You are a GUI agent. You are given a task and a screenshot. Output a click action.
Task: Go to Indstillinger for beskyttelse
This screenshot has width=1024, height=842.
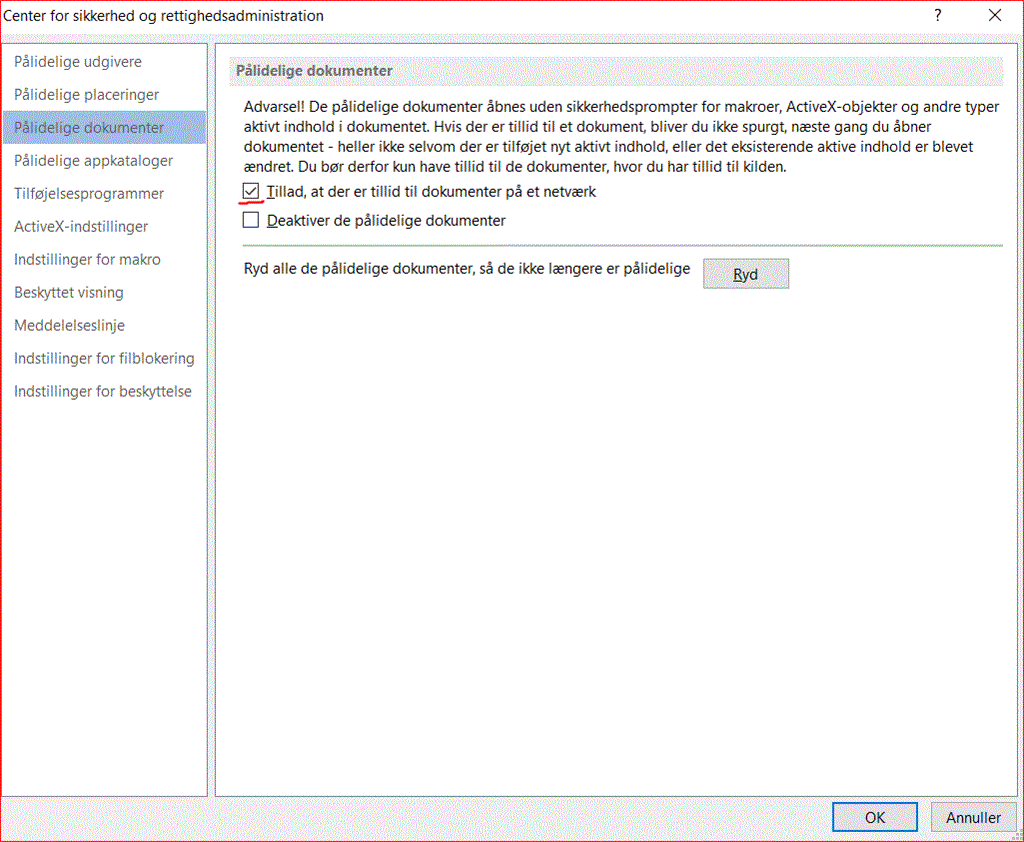point(104,391)
